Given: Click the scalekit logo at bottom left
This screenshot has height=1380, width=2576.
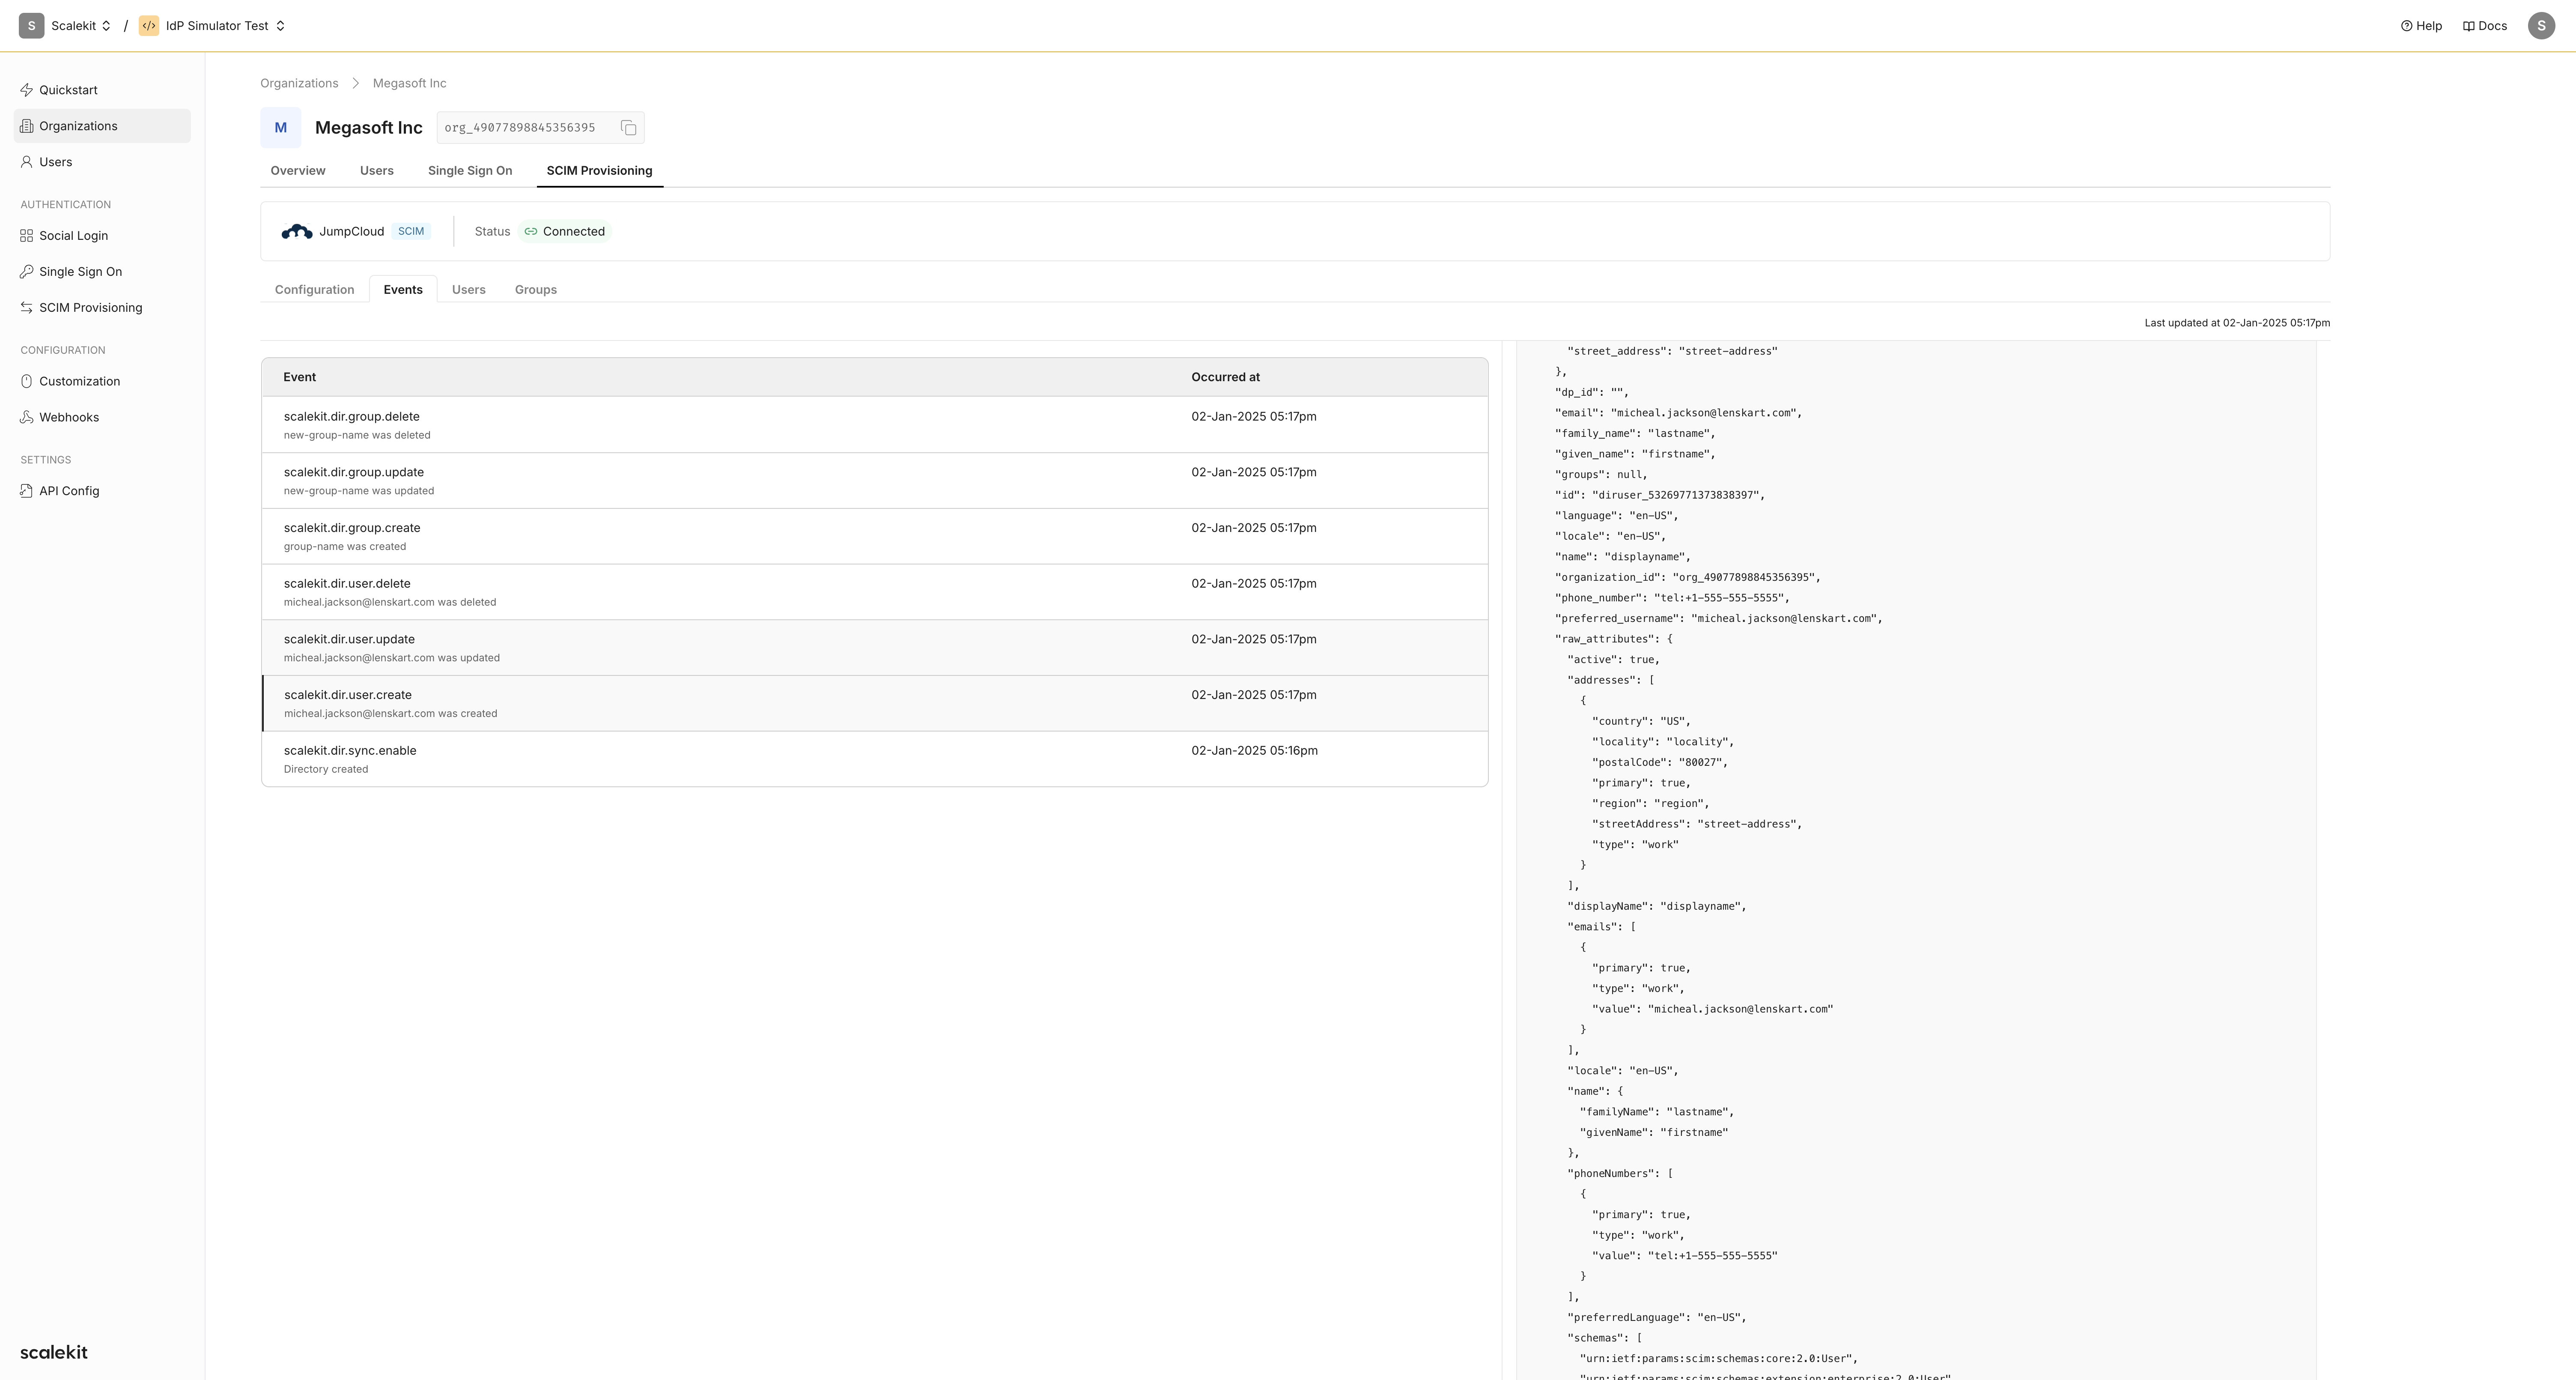Looking at the screenshot, I should [54, 1353].
